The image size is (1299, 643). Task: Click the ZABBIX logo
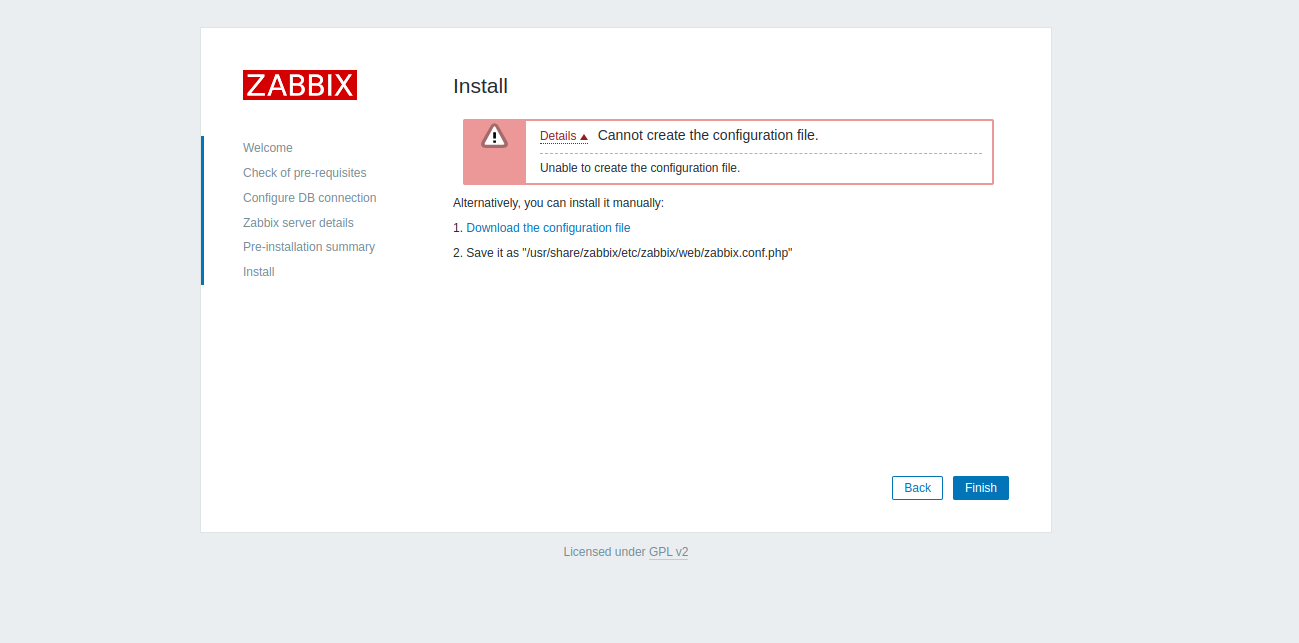[x=299, y=85]
